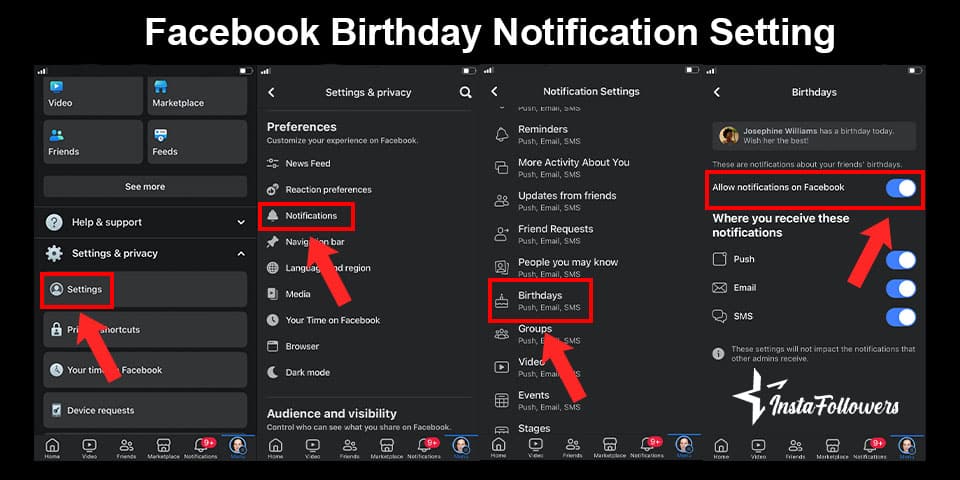Screen dimensions: 960x480
Task: Disable Email birthday notifications
Action: [901, 288]
